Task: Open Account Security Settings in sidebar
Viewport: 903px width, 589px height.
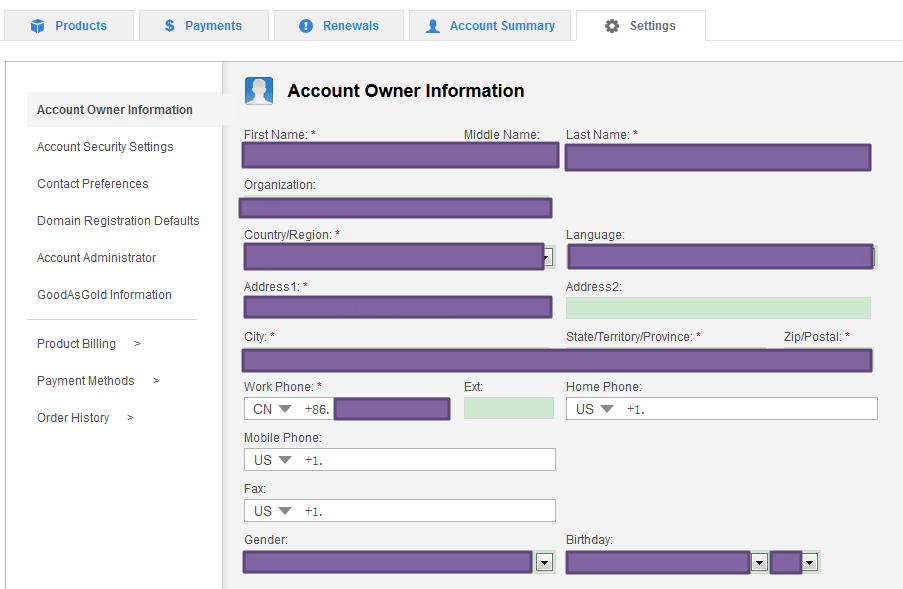Action: coord(105,147)
